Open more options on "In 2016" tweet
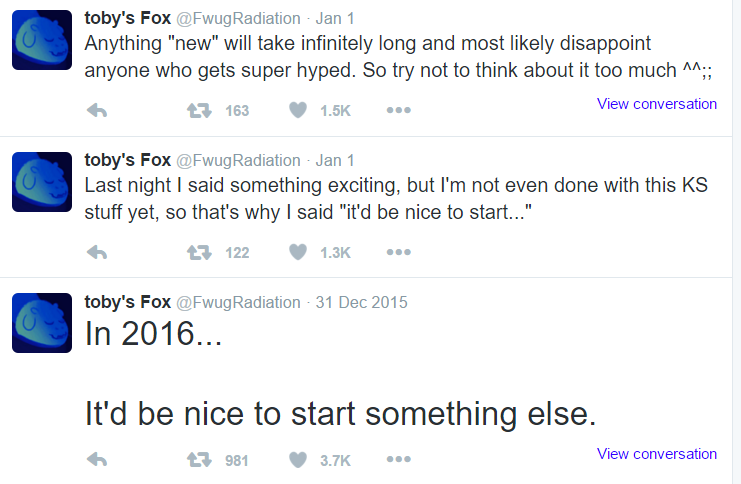 coord(398,460)
